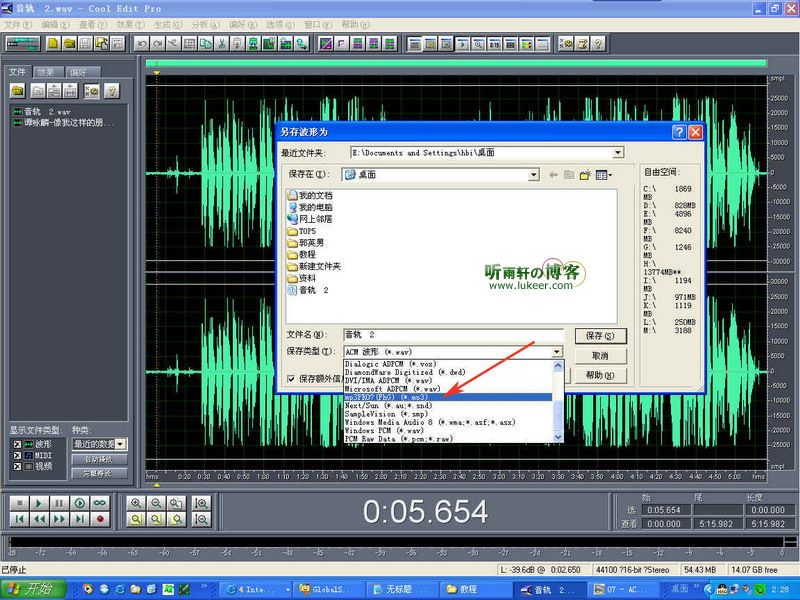
Task: Click the format list scrollbar down arrow
Action: [x=558, y=437]
